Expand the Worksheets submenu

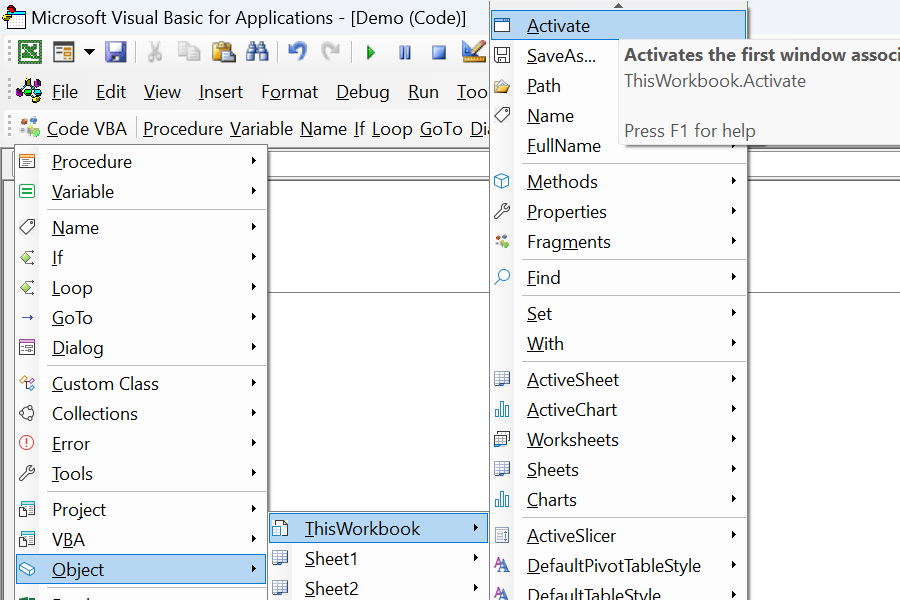point(619,440)
